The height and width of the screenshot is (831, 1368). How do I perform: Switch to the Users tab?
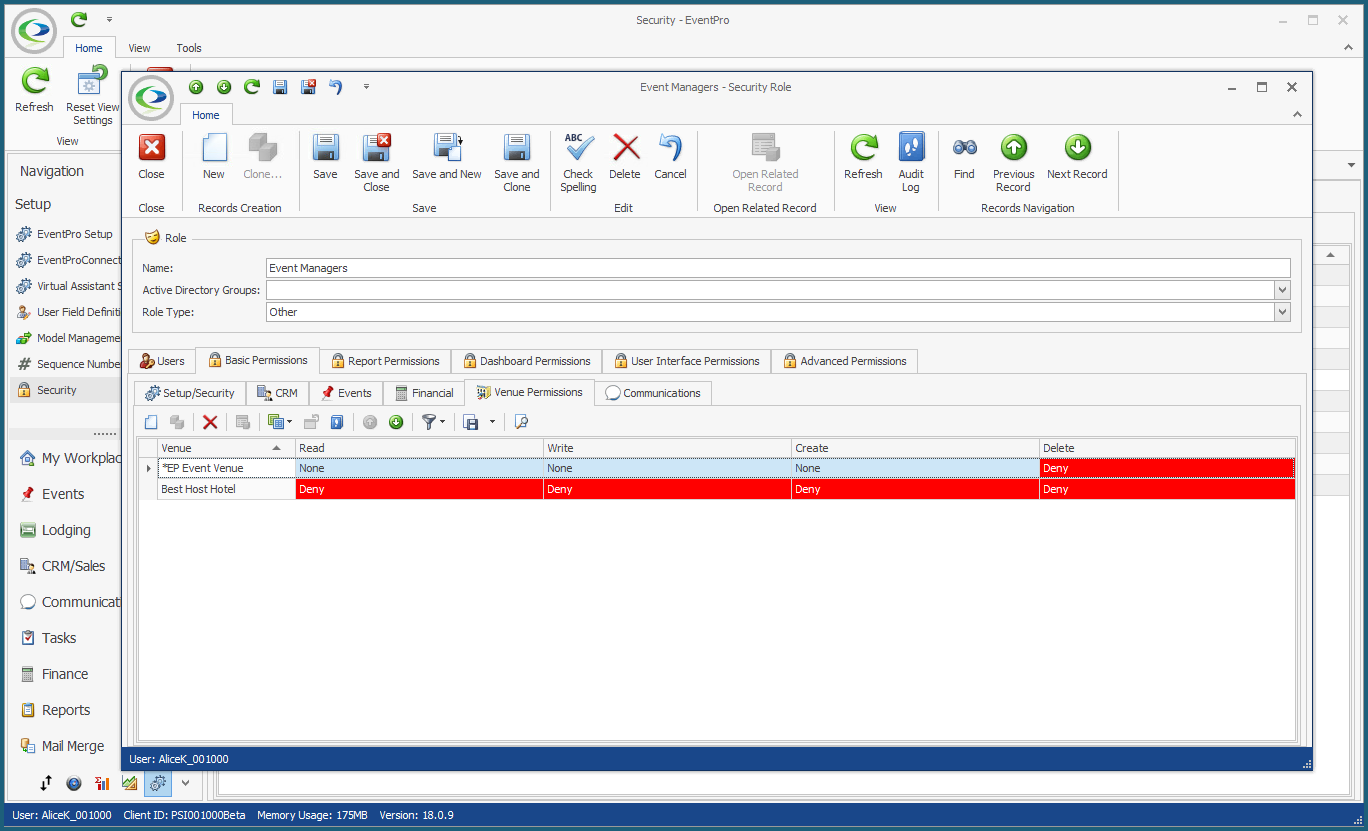click(162, 361)
